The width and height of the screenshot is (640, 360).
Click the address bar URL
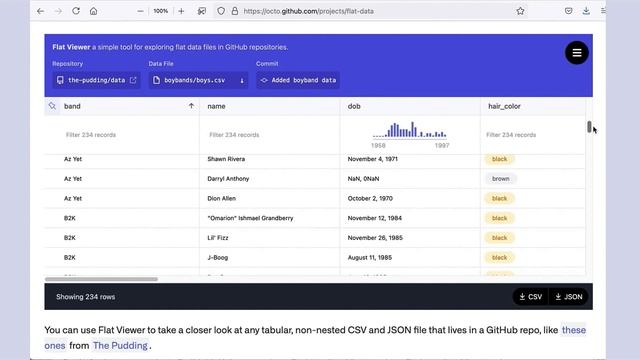pyautogui.click(x=309, y=11)
